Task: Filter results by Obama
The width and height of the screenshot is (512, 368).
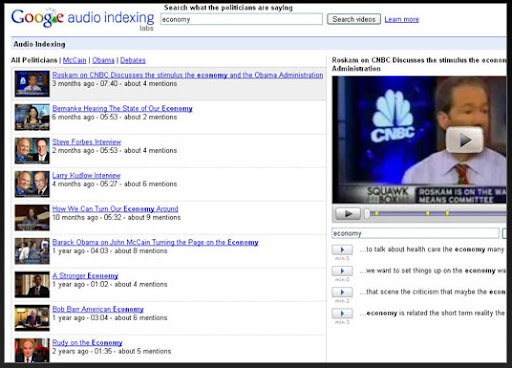Action: tap(103, 60)
